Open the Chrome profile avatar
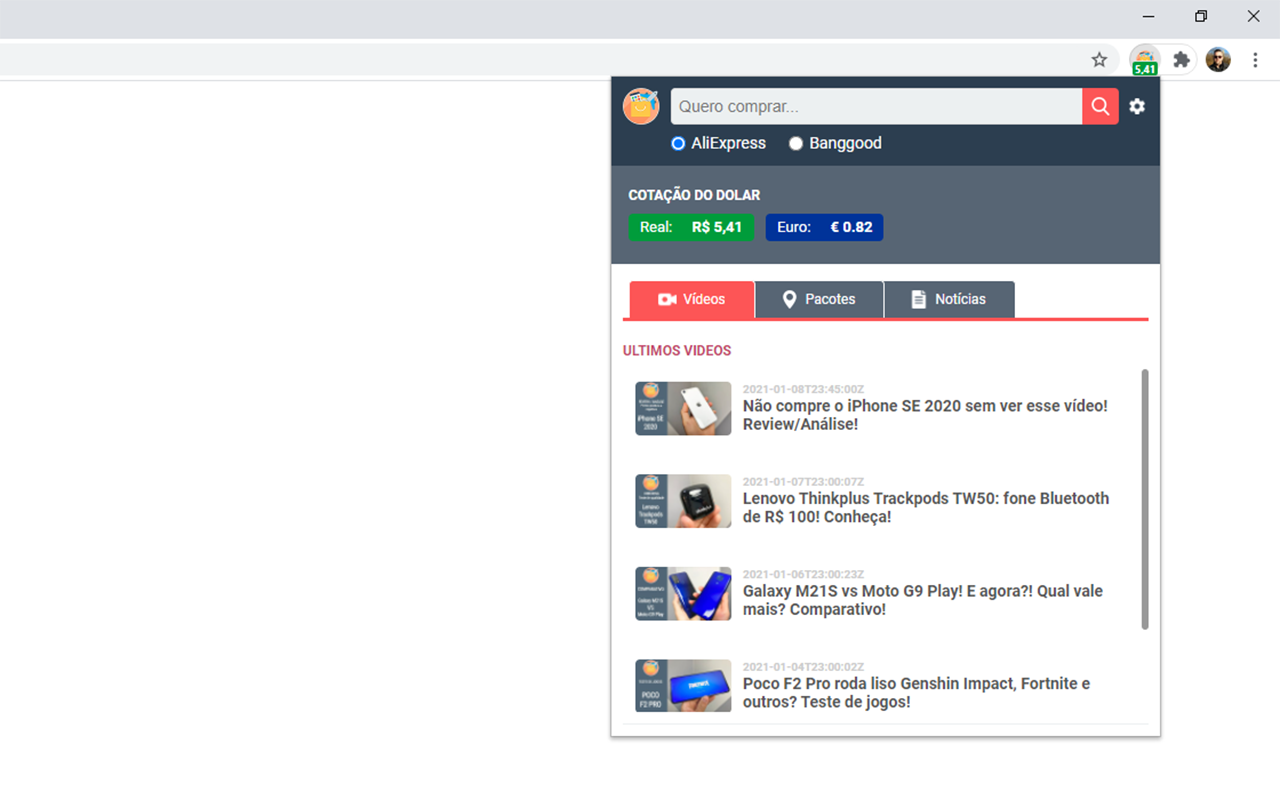The width and height of the screenshot is (1280, 800). tap(1218, 60)
